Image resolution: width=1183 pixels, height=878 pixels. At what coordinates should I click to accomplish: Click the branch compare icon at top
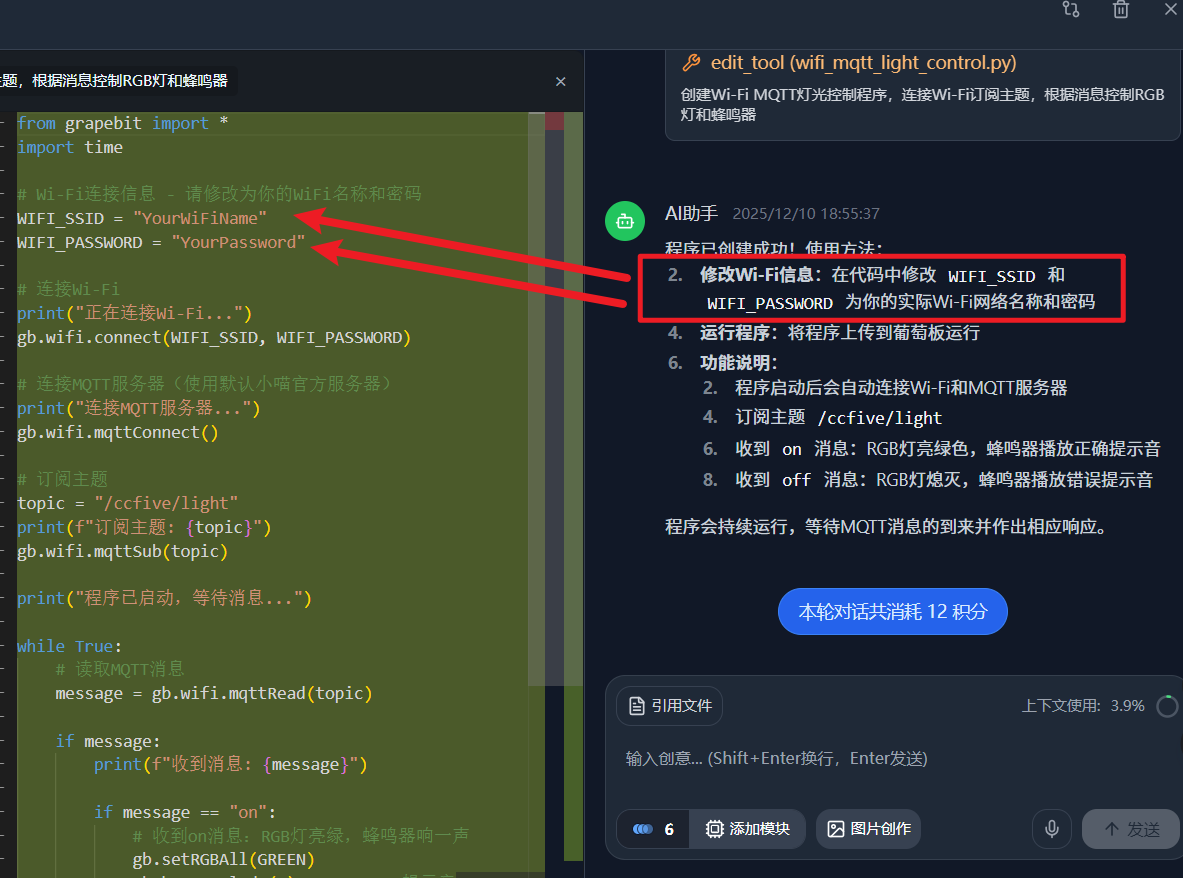click(1071, 10)
